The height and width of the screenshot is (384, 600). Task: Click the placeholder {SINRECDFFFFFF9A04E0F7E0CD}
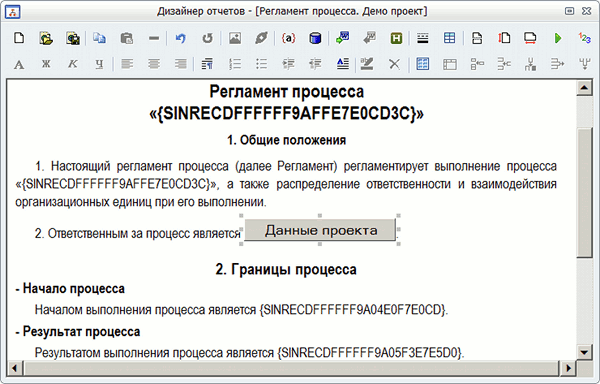tap(353, 310)
